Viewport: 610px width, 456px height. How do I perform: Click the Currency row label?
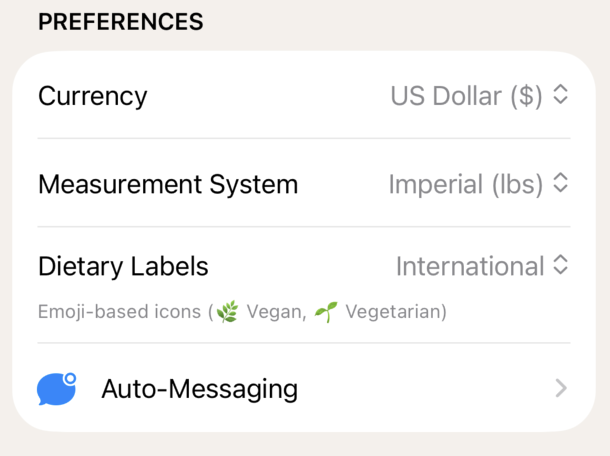click(x=92, y=96)
